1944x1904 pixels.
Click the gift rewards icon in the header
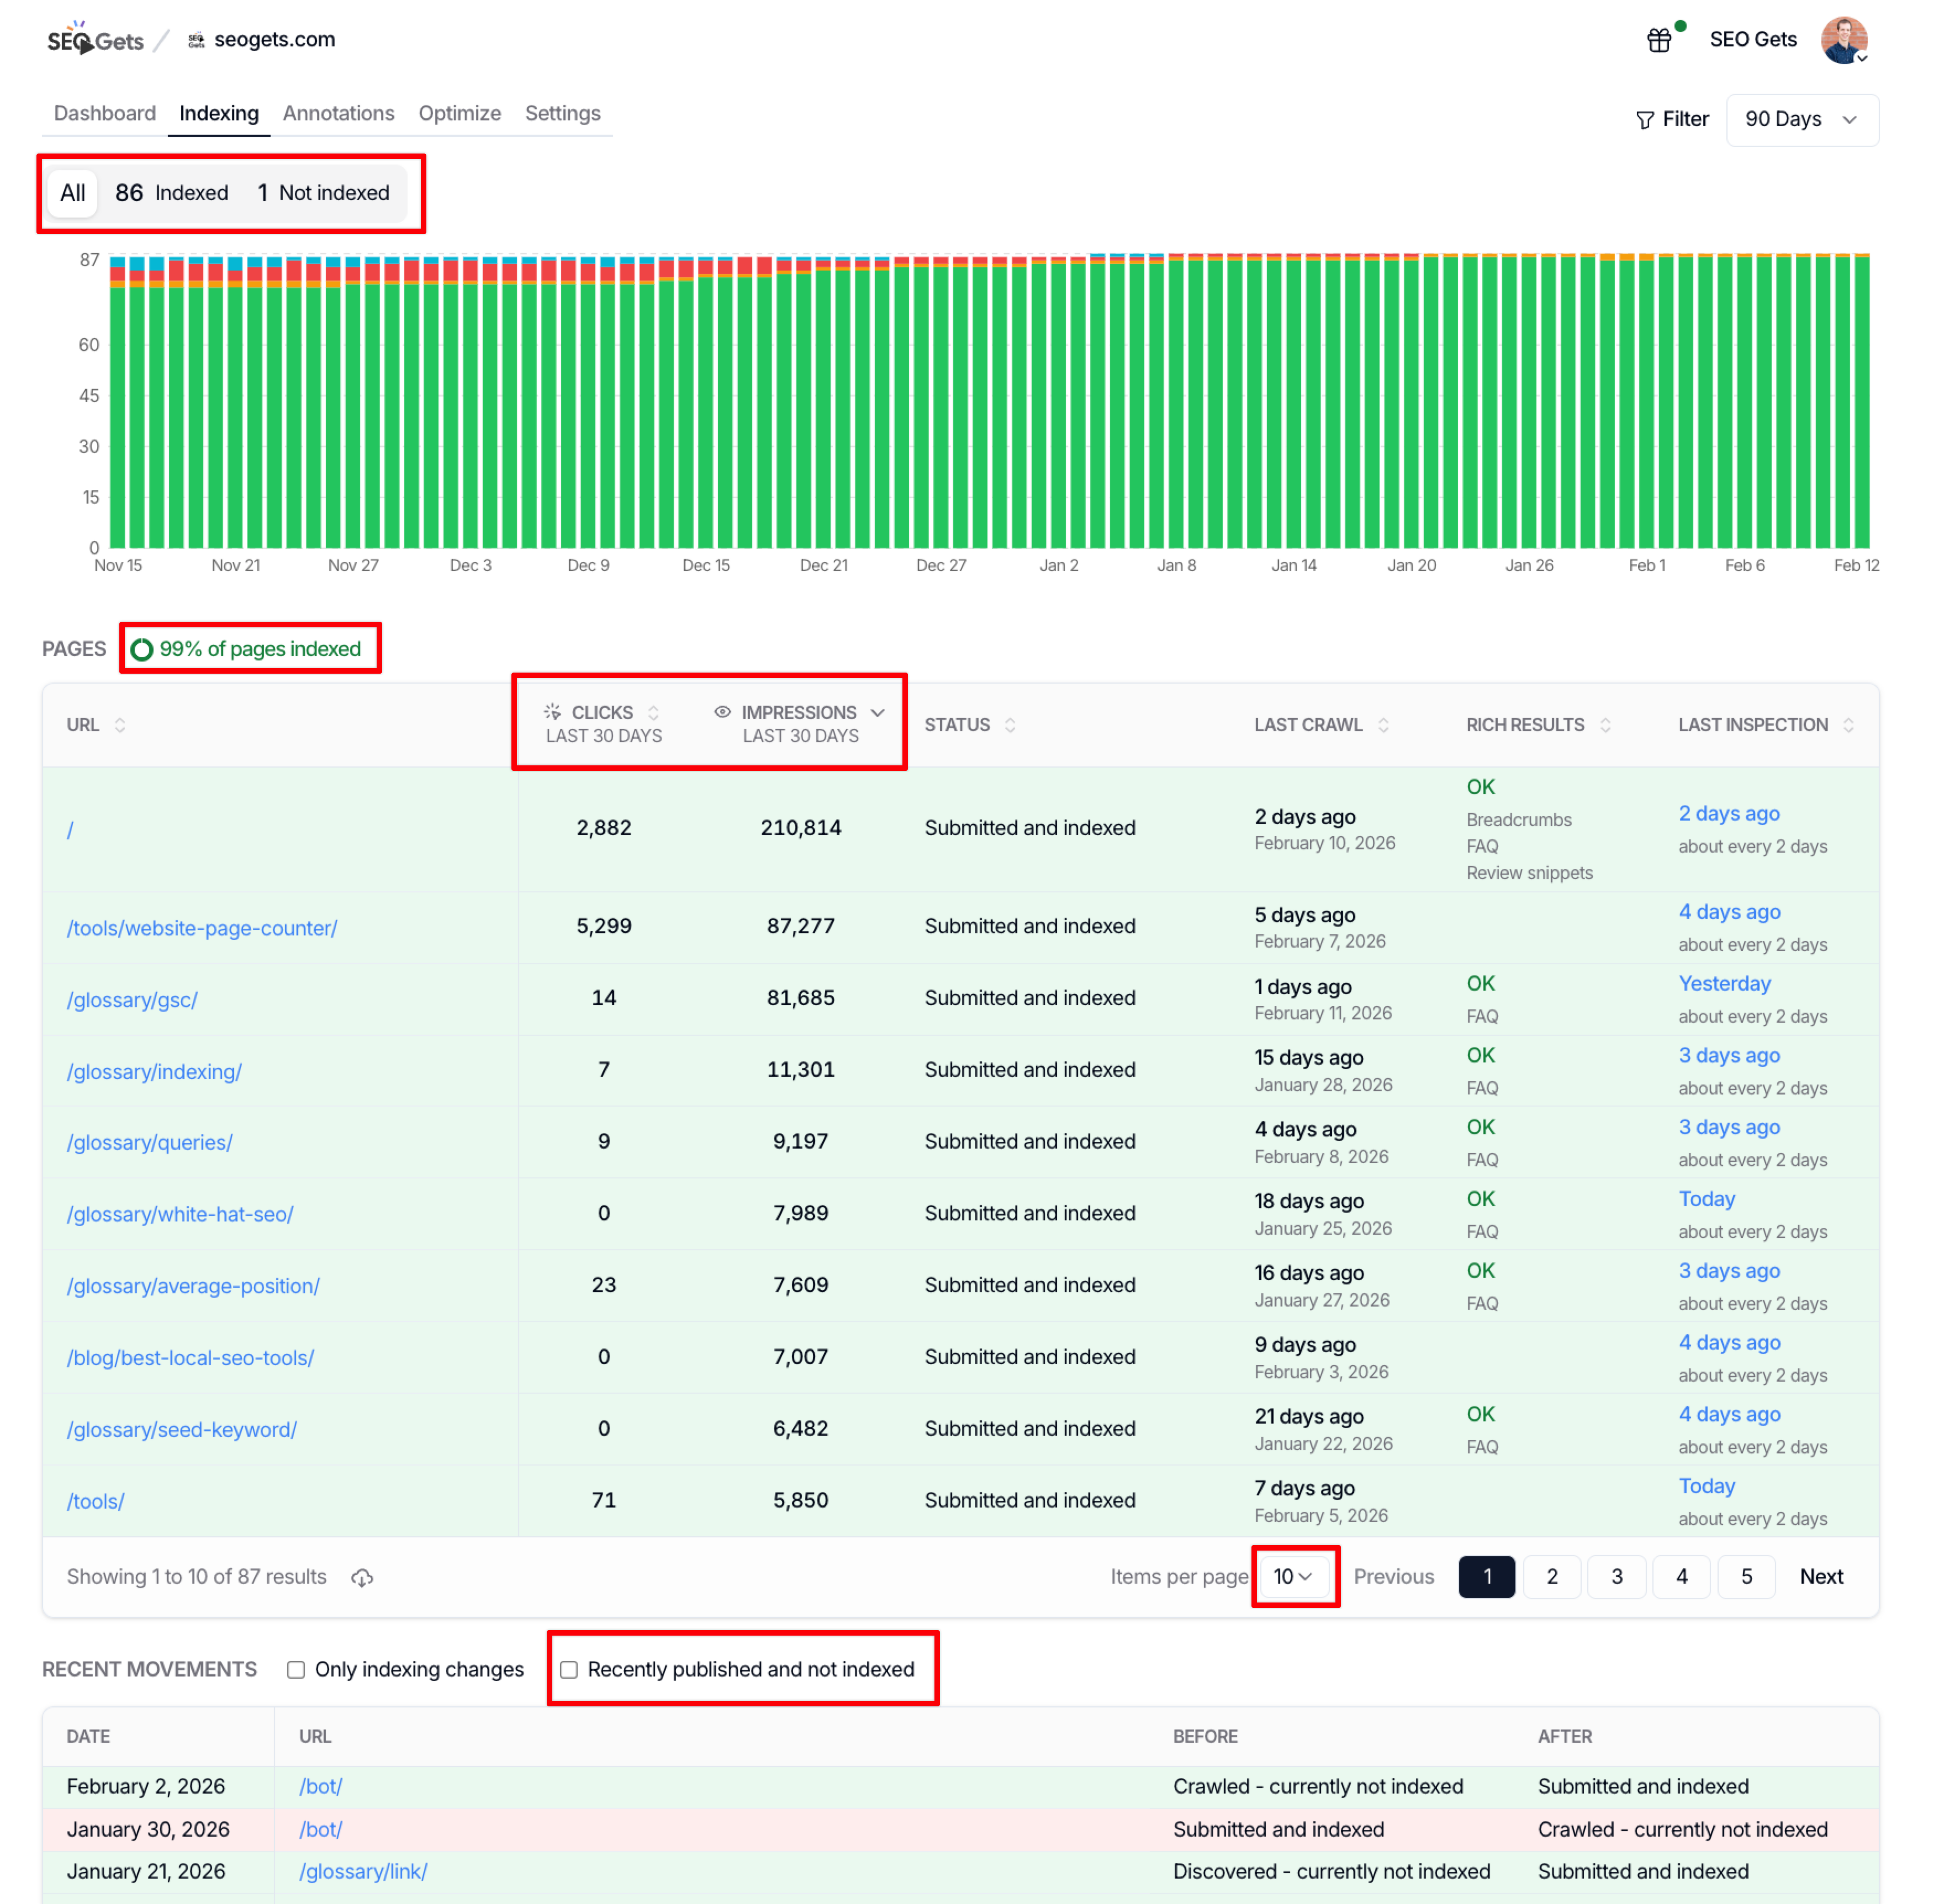(x=1659, y=39)
